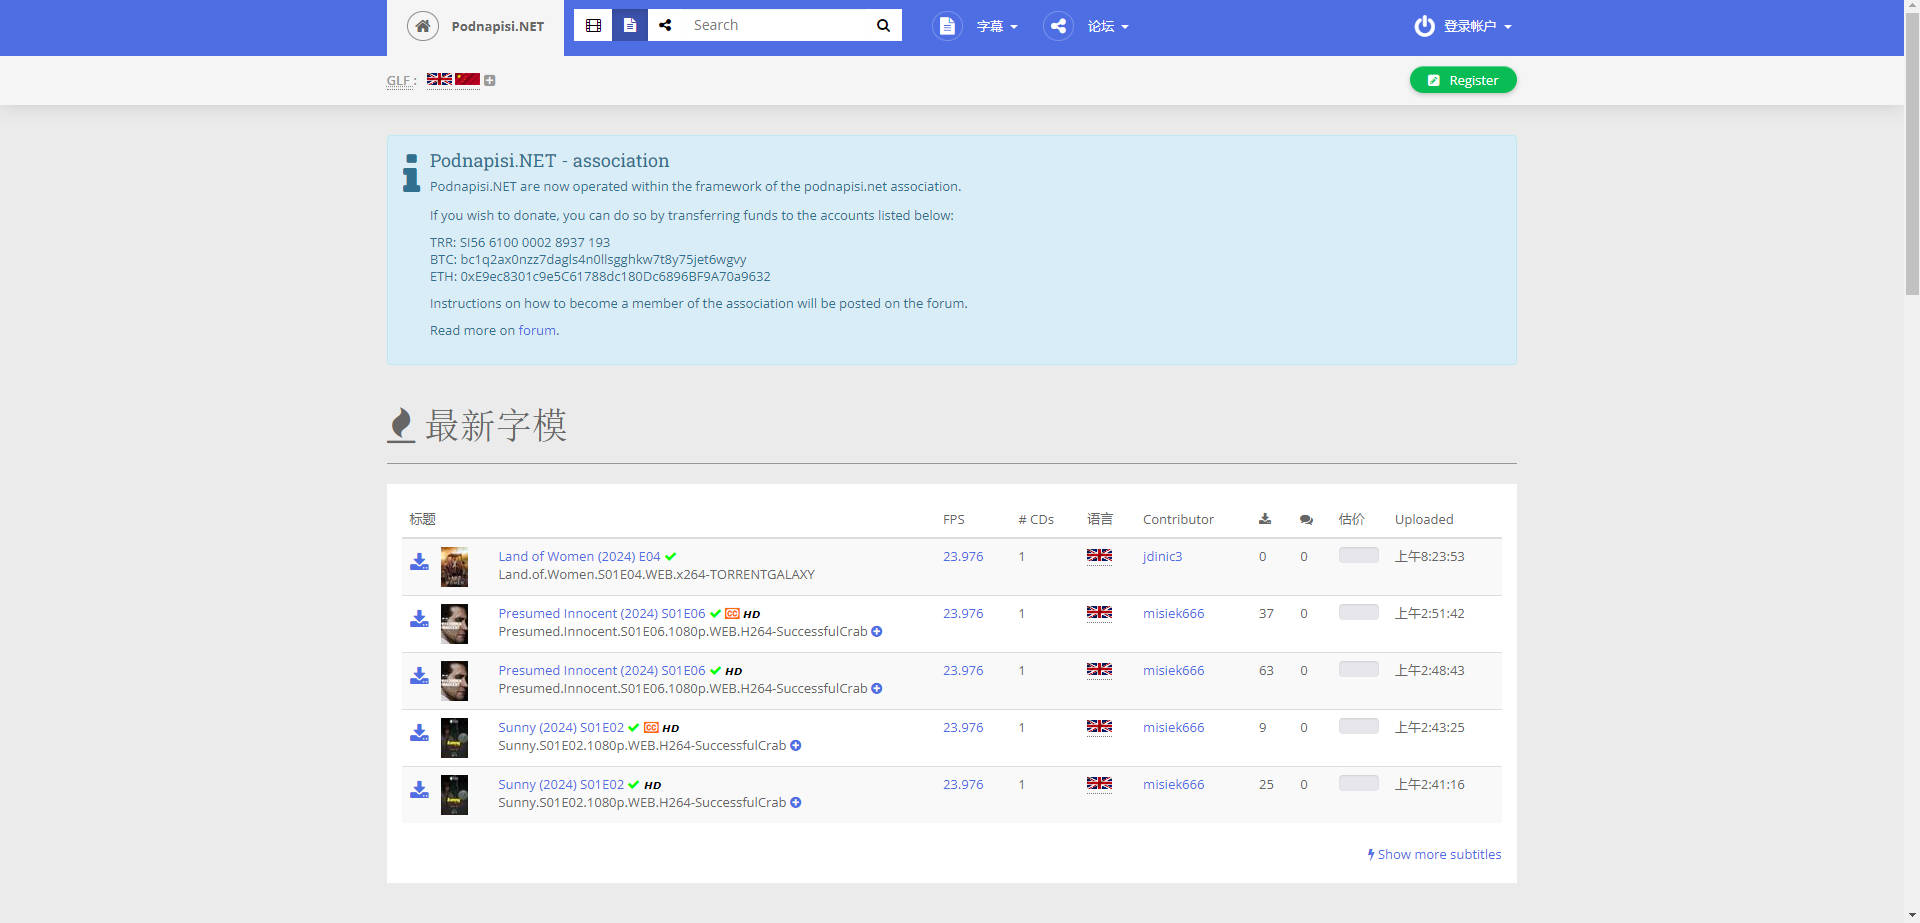Click the plus icon to add language filter
This screenshot has width=1920, height=923.
pos(490,81)
